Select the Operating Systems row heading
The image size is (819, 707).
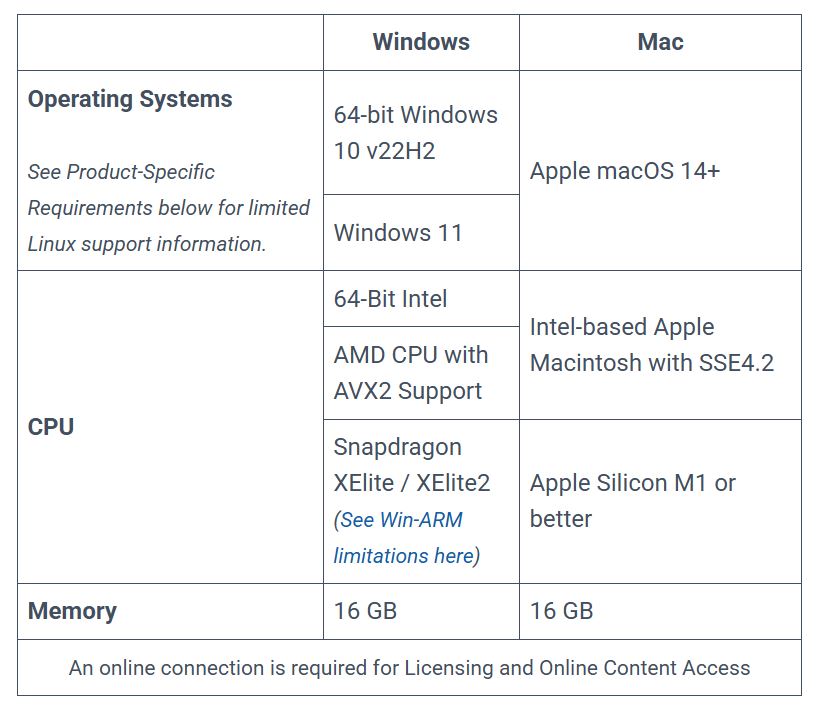[x=130, y=99]
